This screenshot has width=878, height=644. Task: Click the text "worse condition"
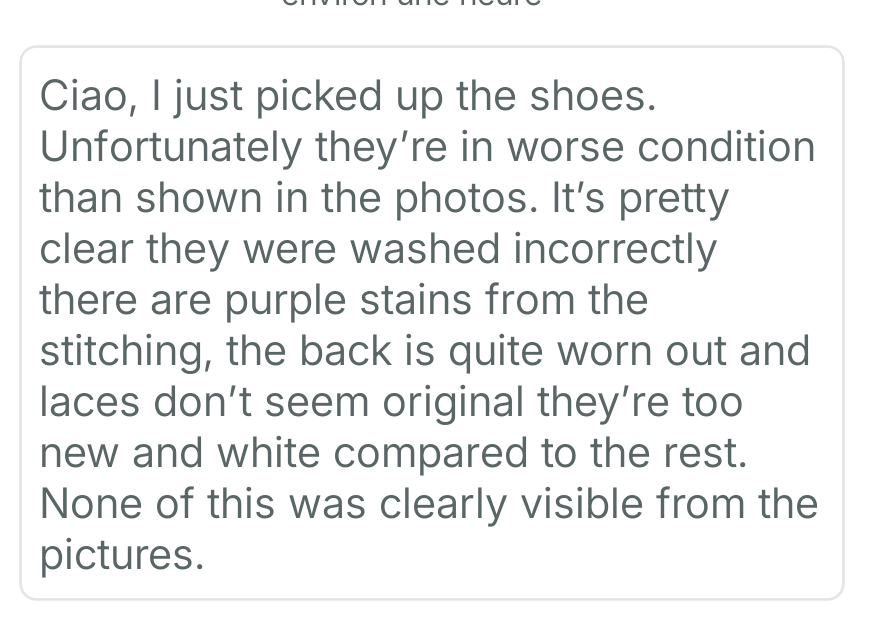(x=660, y=147)
